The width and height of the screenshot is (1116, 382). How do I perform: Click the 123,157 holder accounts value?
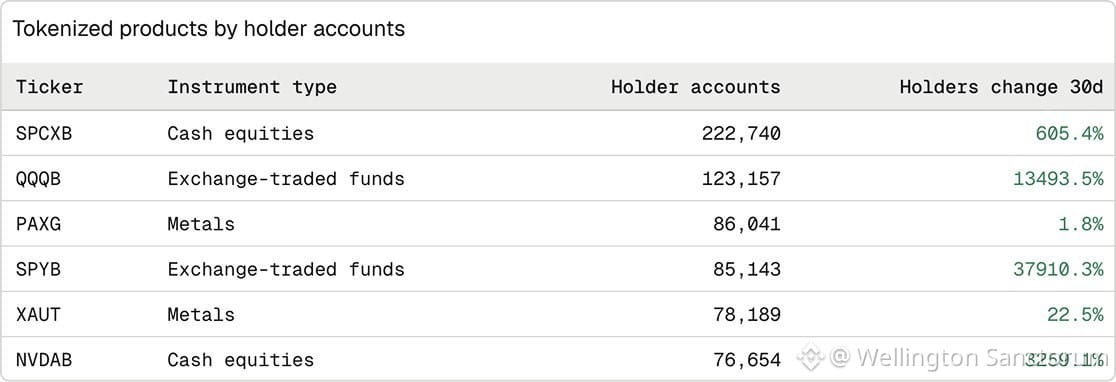[x=741, y=179]
